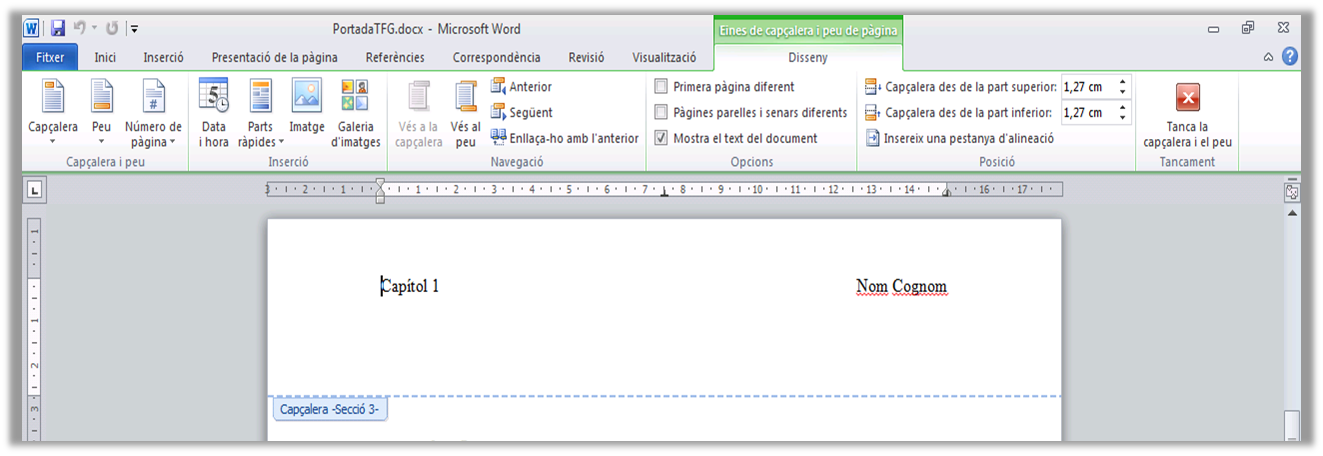Image resolution: width=1323 pixels, height=456 pixels.
Task: Increase Capçalera des de la part superior value
Action: [x=1123, y=83]
